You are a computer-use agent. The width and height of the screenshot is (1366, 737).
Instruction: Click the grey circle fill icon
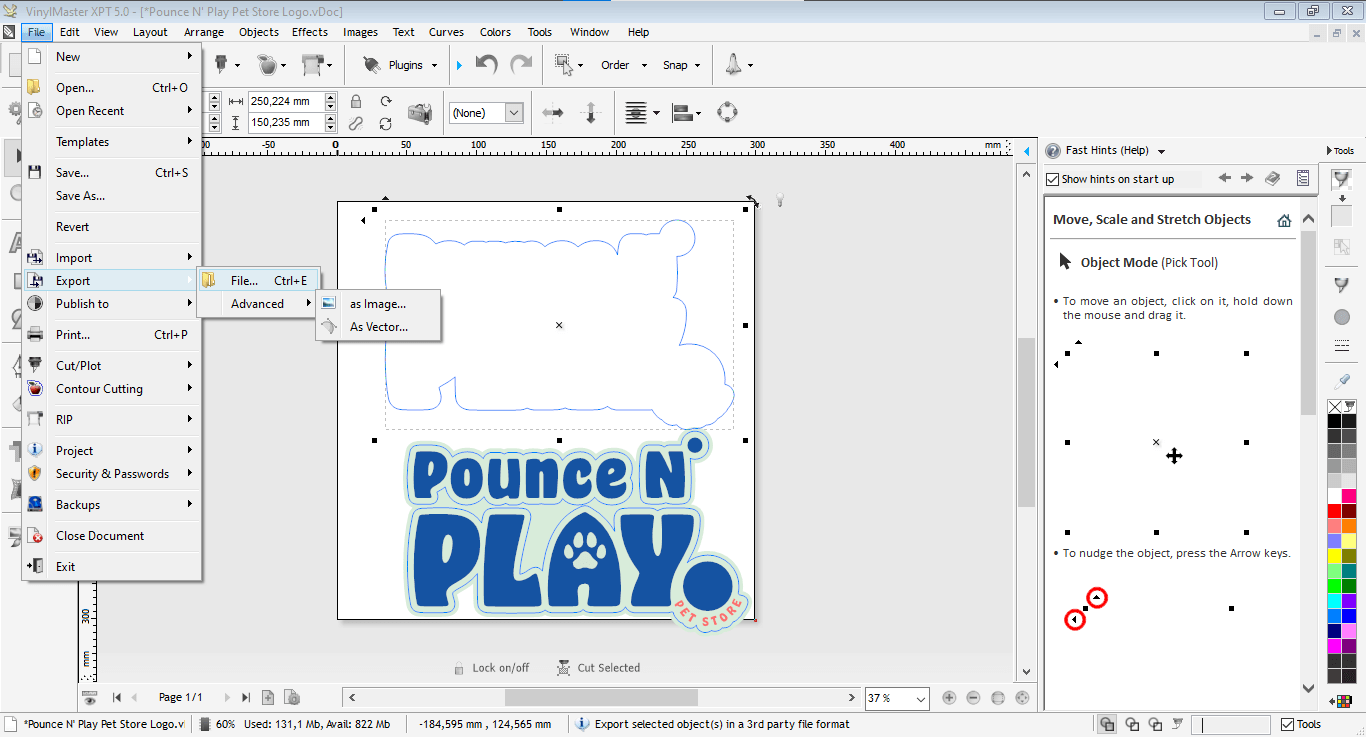tap(1342, 317)
